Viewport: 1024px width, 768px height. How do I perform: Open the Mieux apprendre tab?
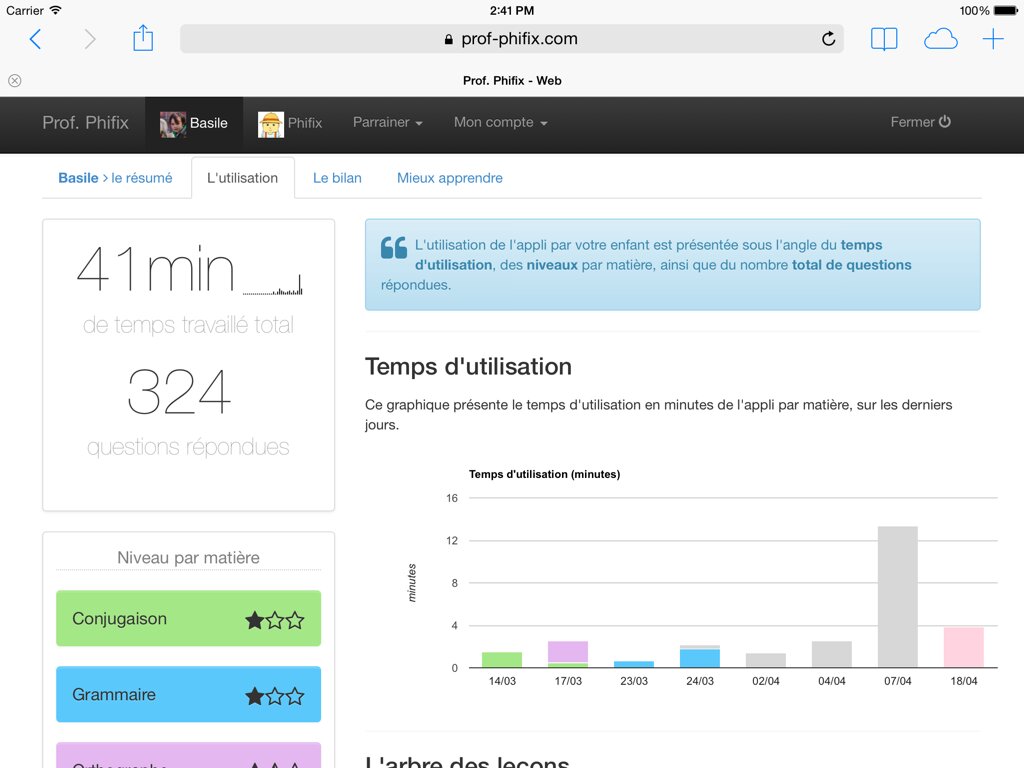point(450,178)
